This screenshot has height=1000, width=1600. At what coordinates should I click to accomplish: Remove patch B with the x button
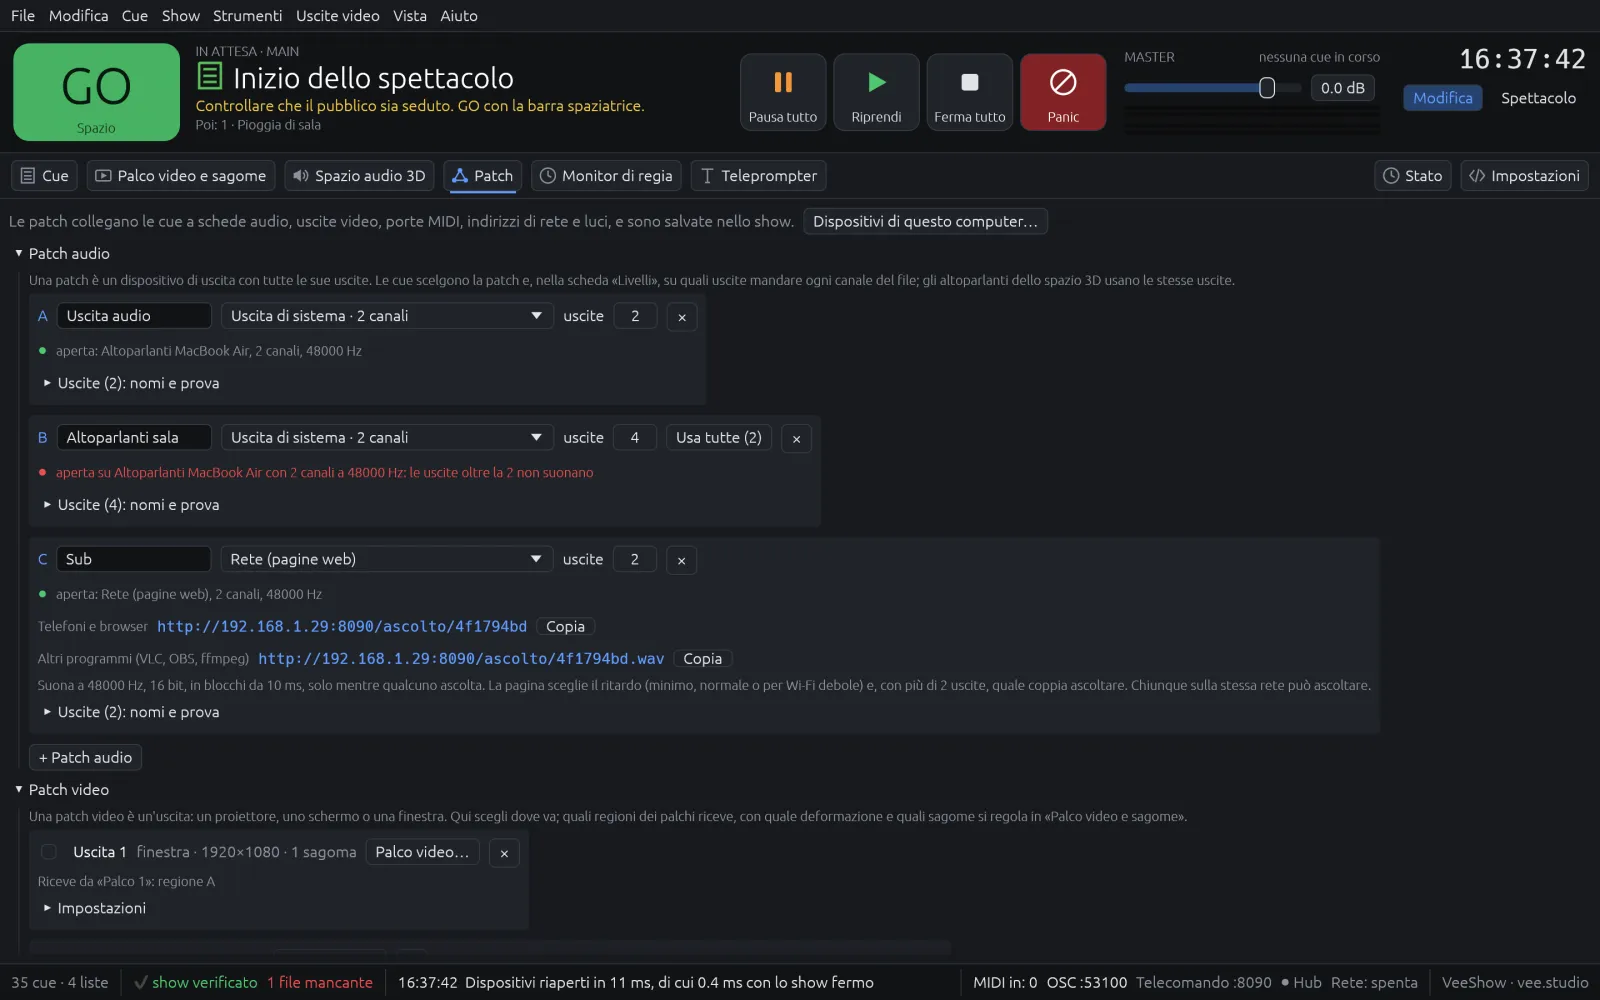coord(796,439)
